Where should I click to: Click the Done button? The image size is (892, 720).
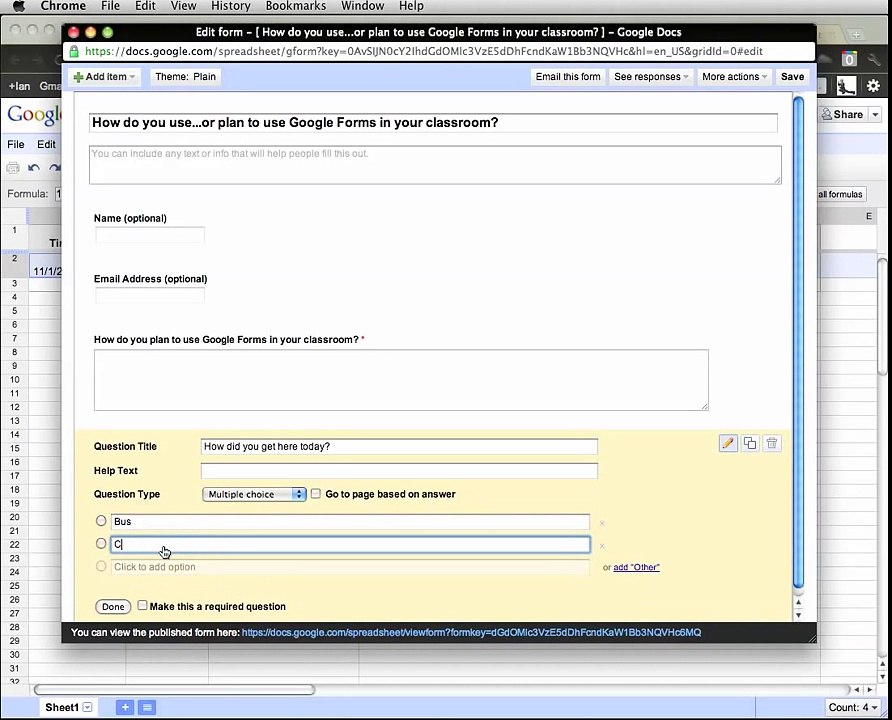(x=113, y=607)
